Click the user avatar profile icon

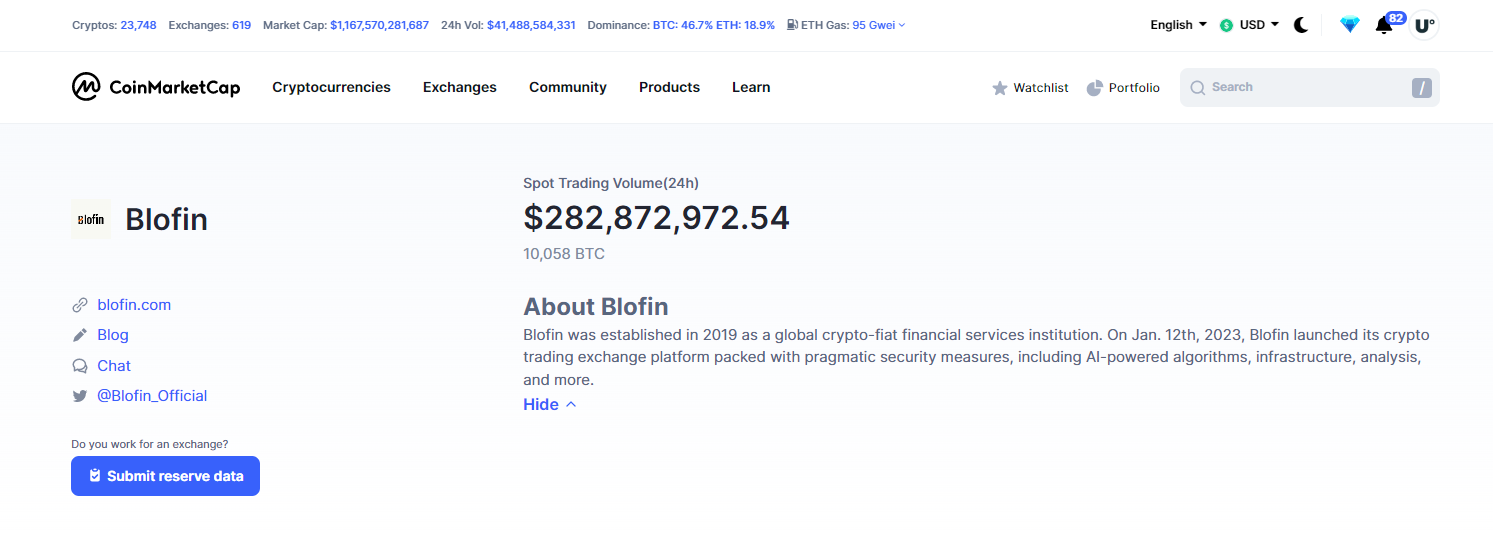pos(1424,25)
